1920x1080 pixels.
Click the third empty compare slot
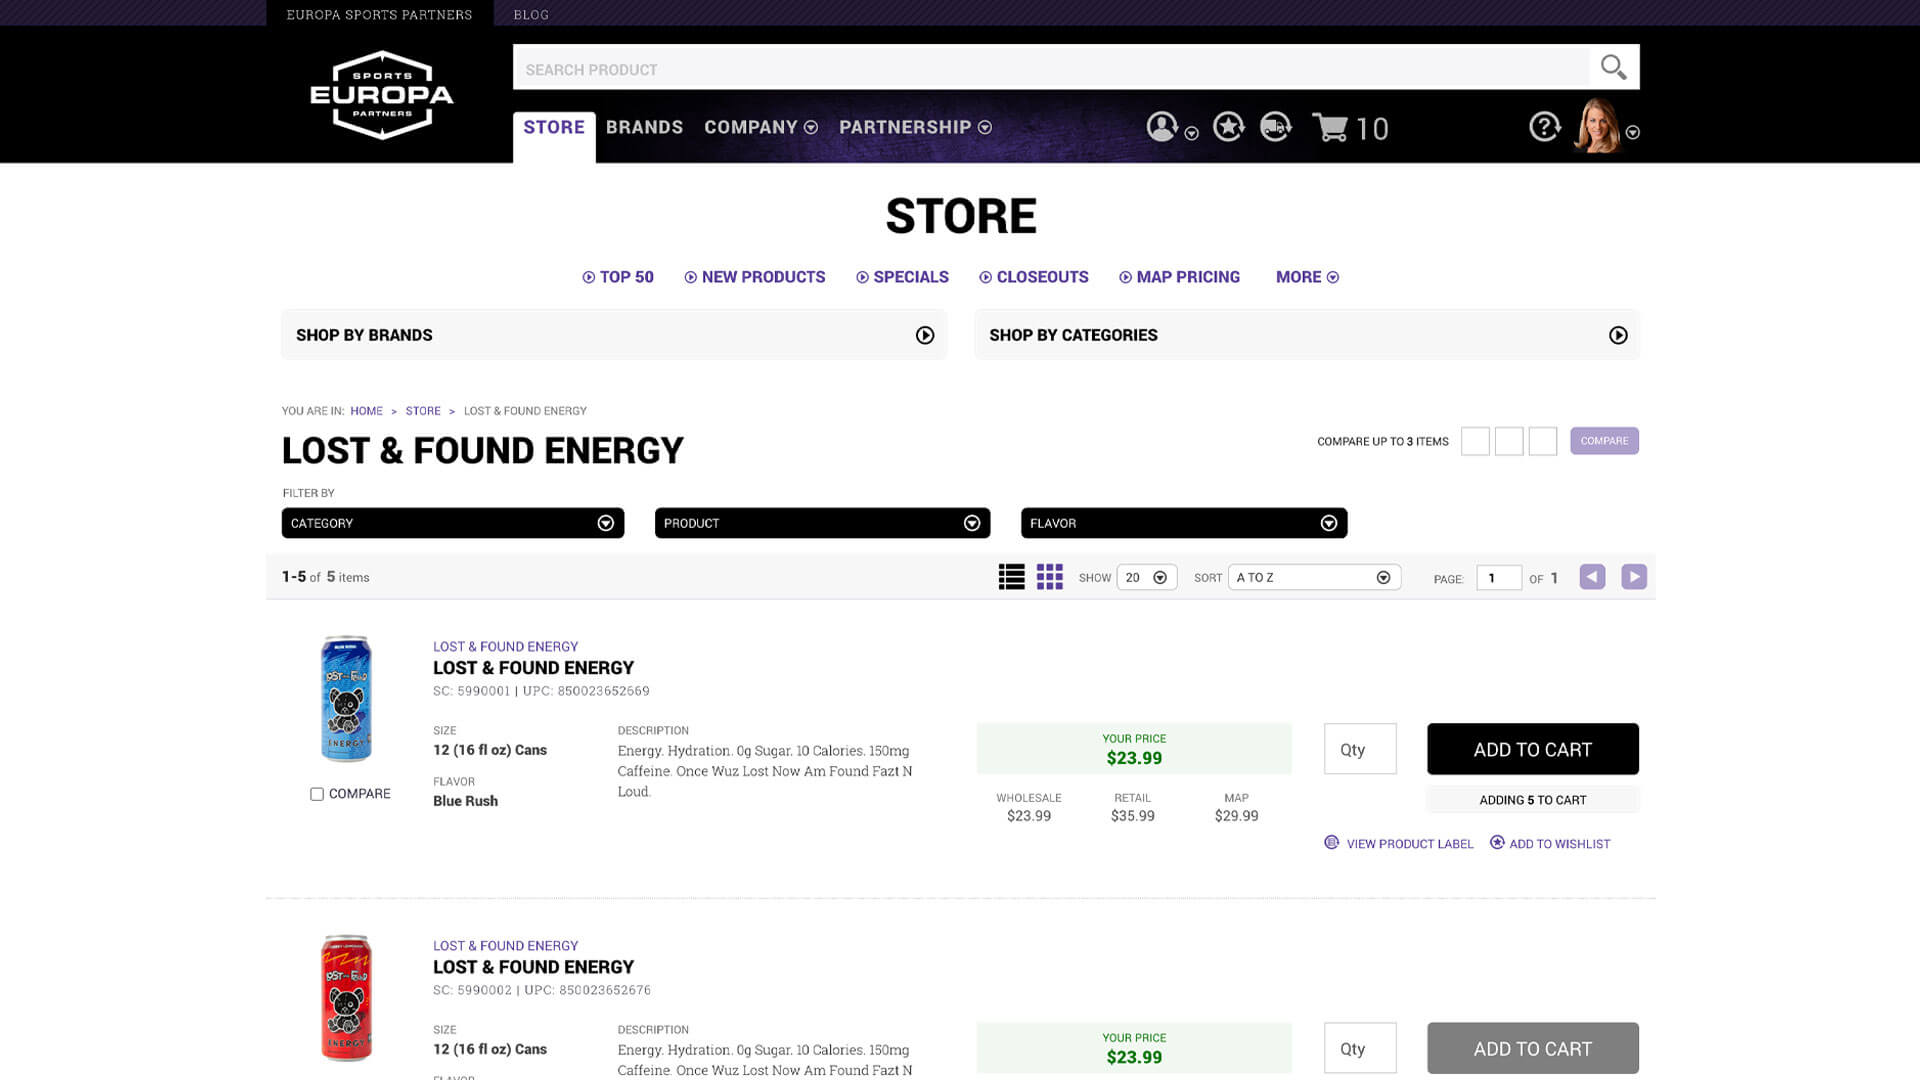pyautogui.click(x=1542, y=441)
